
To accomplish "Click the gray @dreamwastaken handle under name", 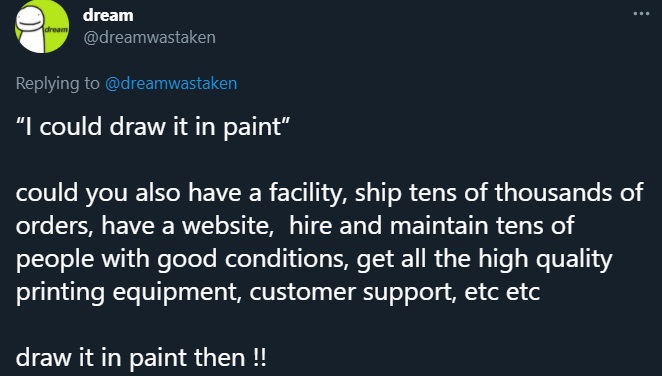I will pos(149,37).
